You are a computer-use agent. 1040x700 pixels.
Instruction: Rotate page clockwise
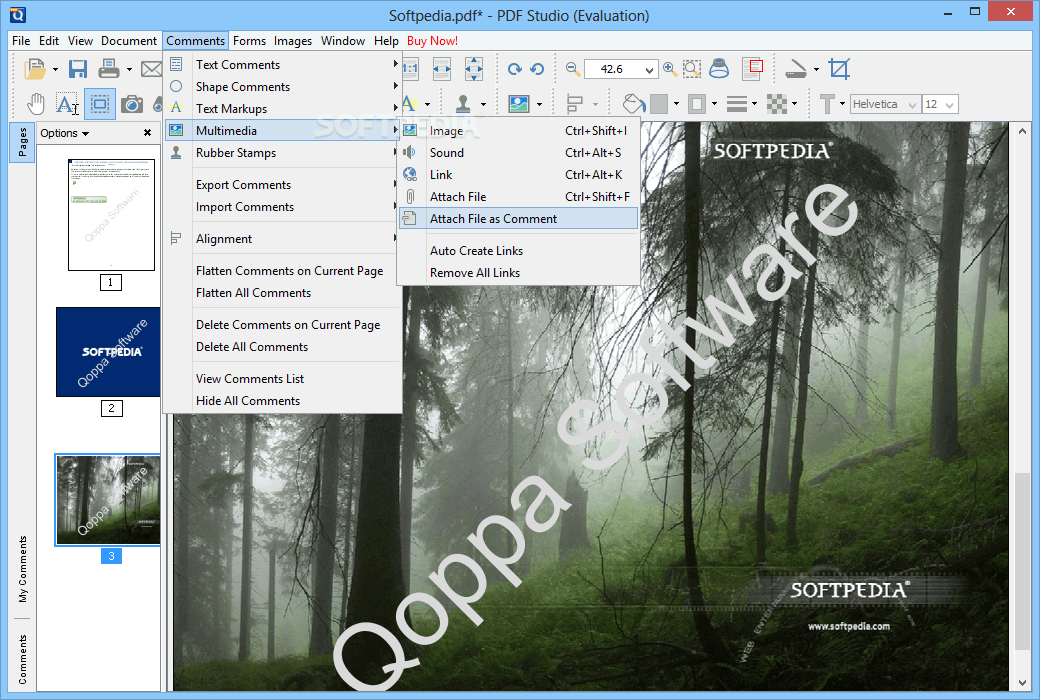(514, 69)
